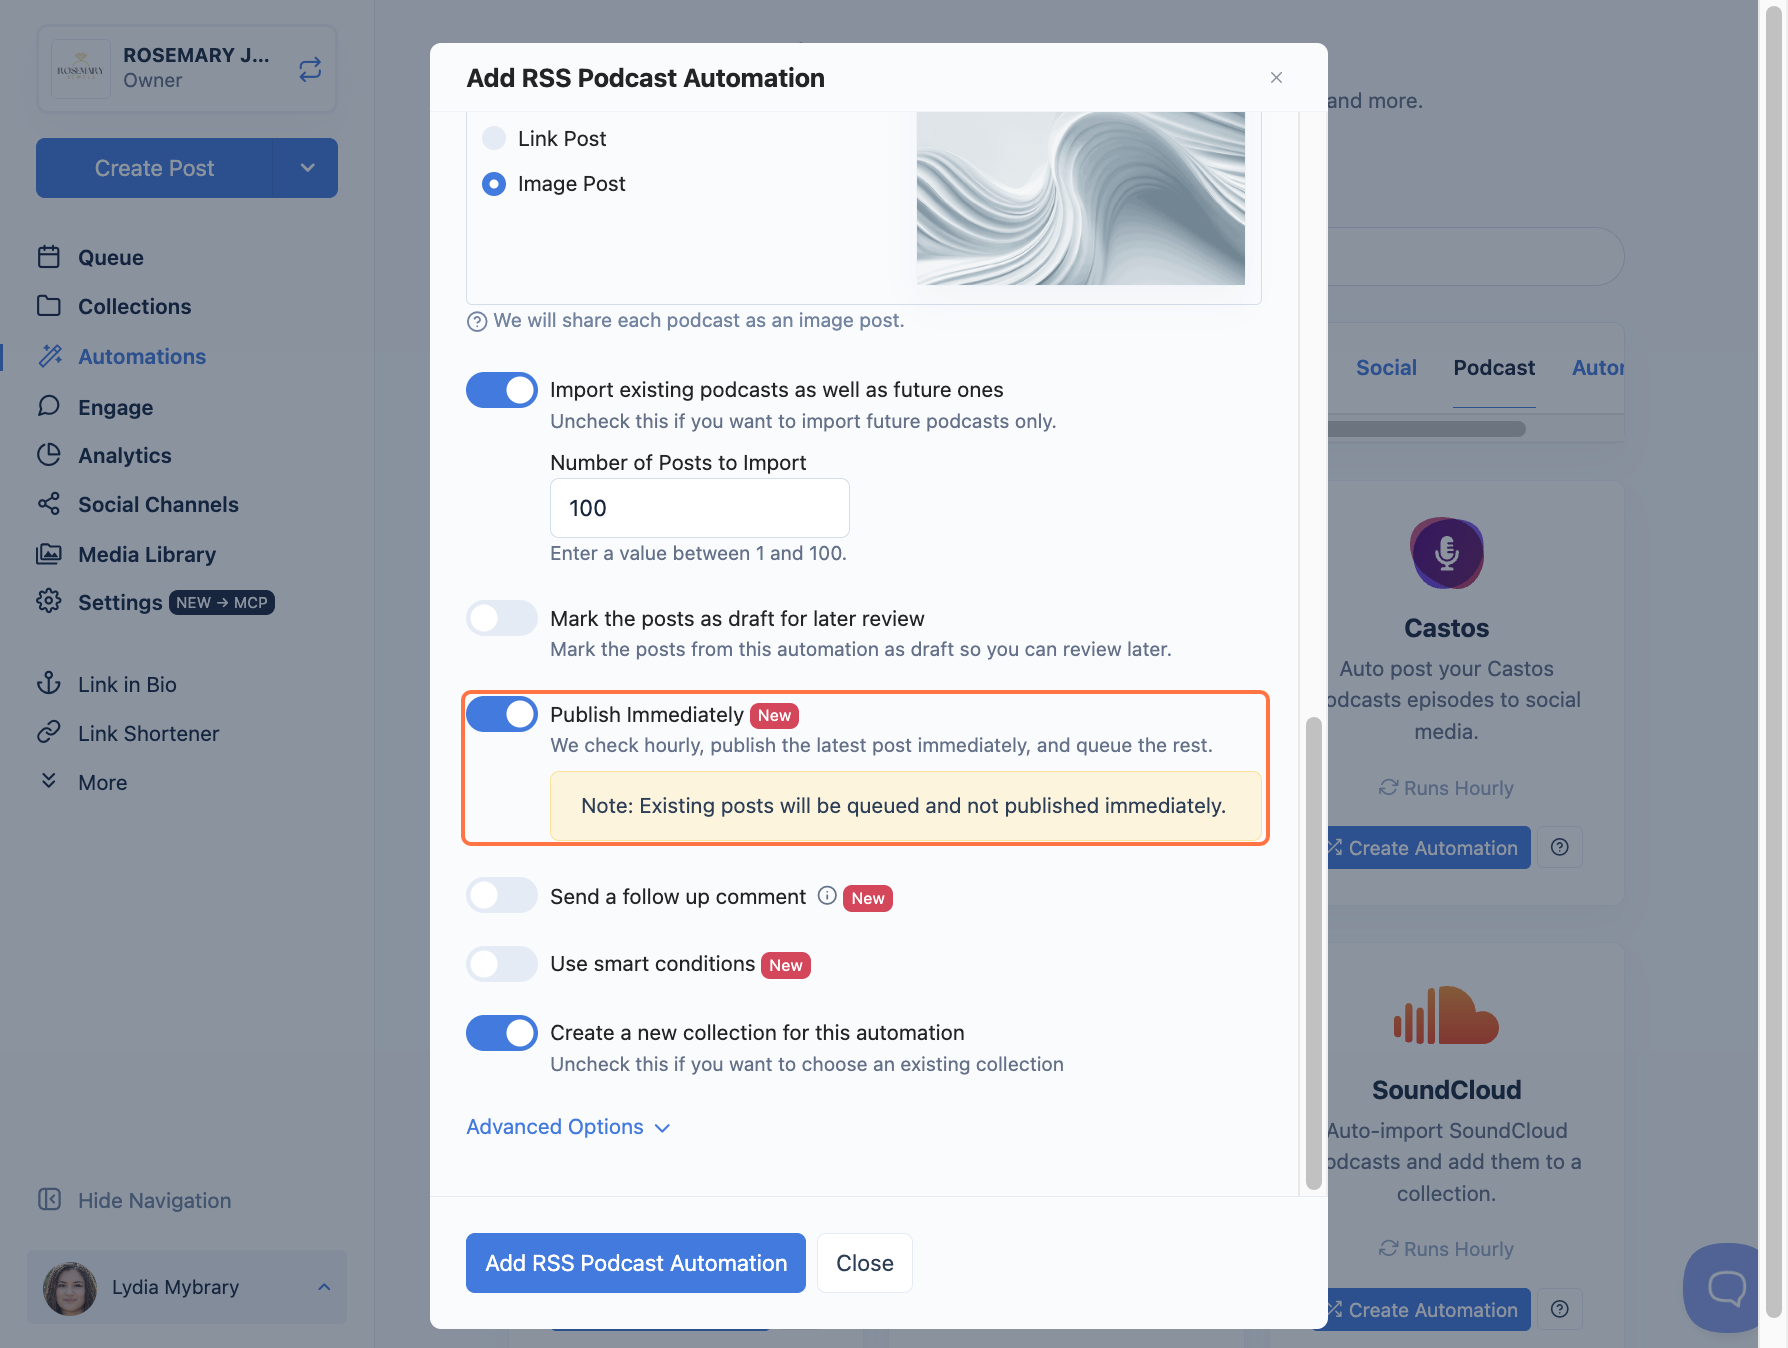Click the Social Channels share icon
Viewport: 1788px width, 1348px height.
[49, 504]
